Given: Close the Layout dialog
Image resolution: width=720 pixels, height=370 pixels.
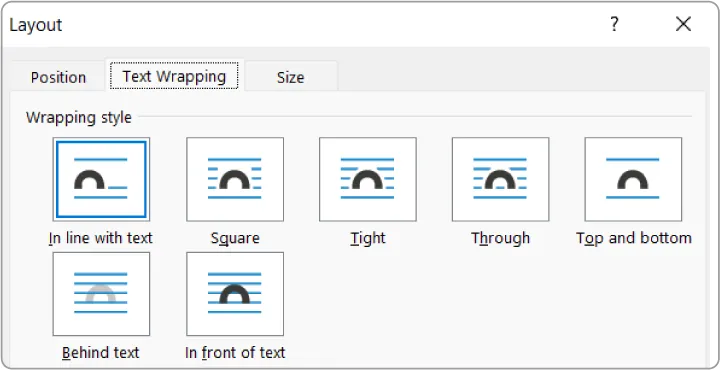Looking at the screenshot, I should pos(683,24).
